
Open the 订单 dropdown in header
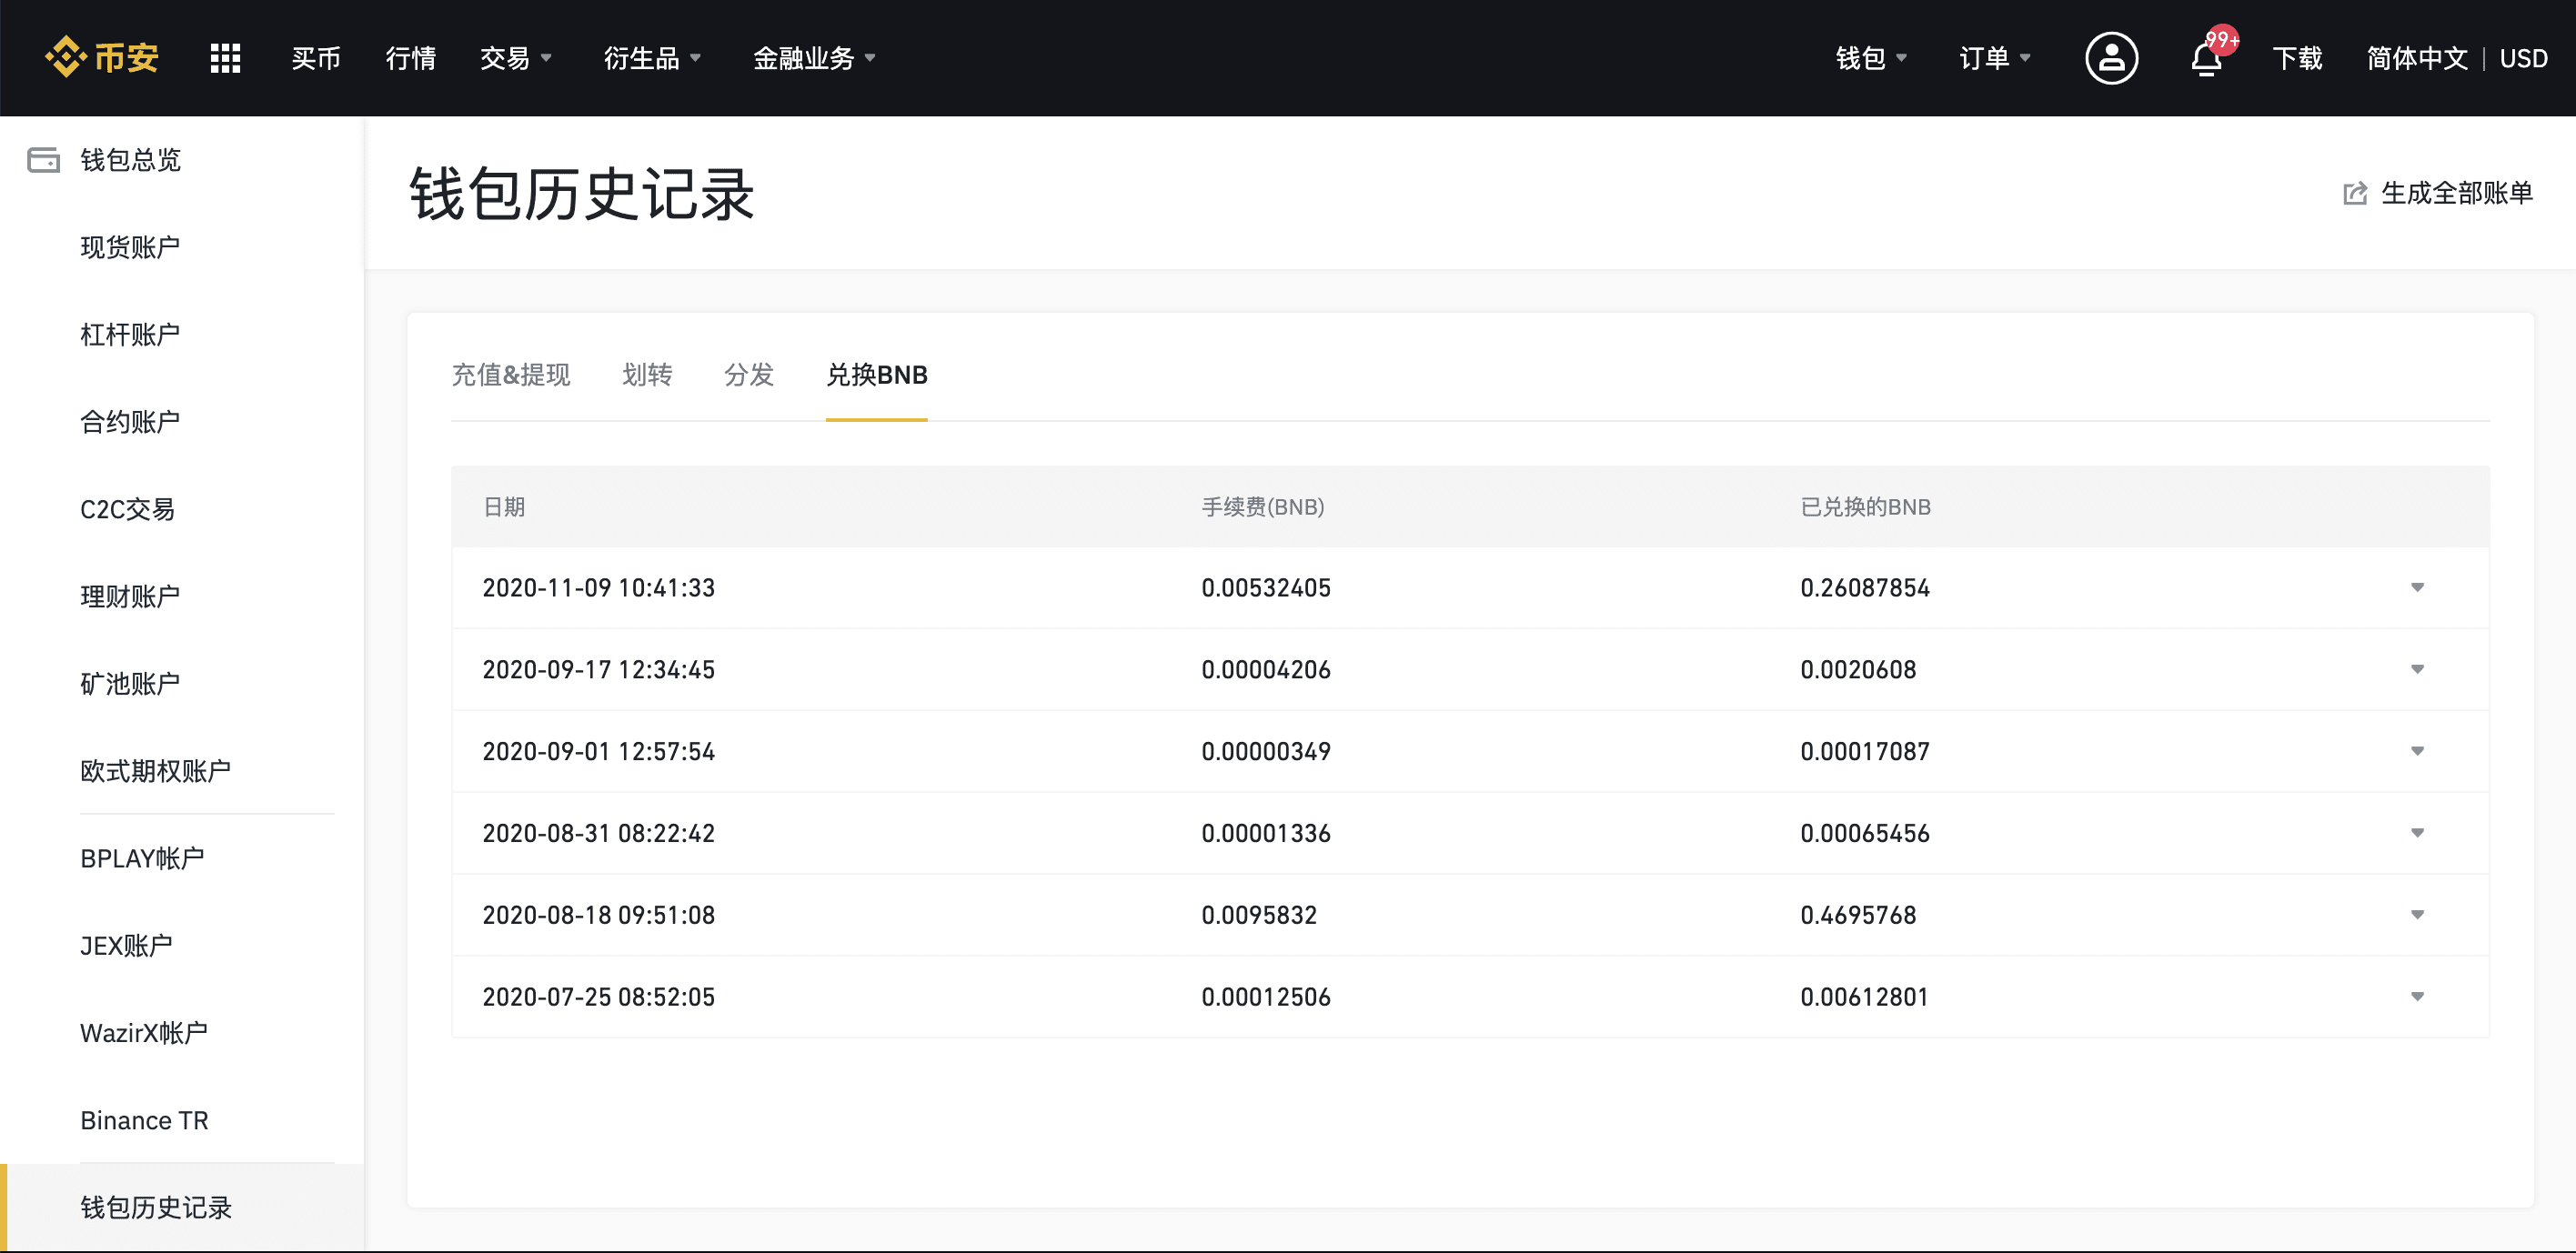pyautogui.click(x=1995, y=58)
